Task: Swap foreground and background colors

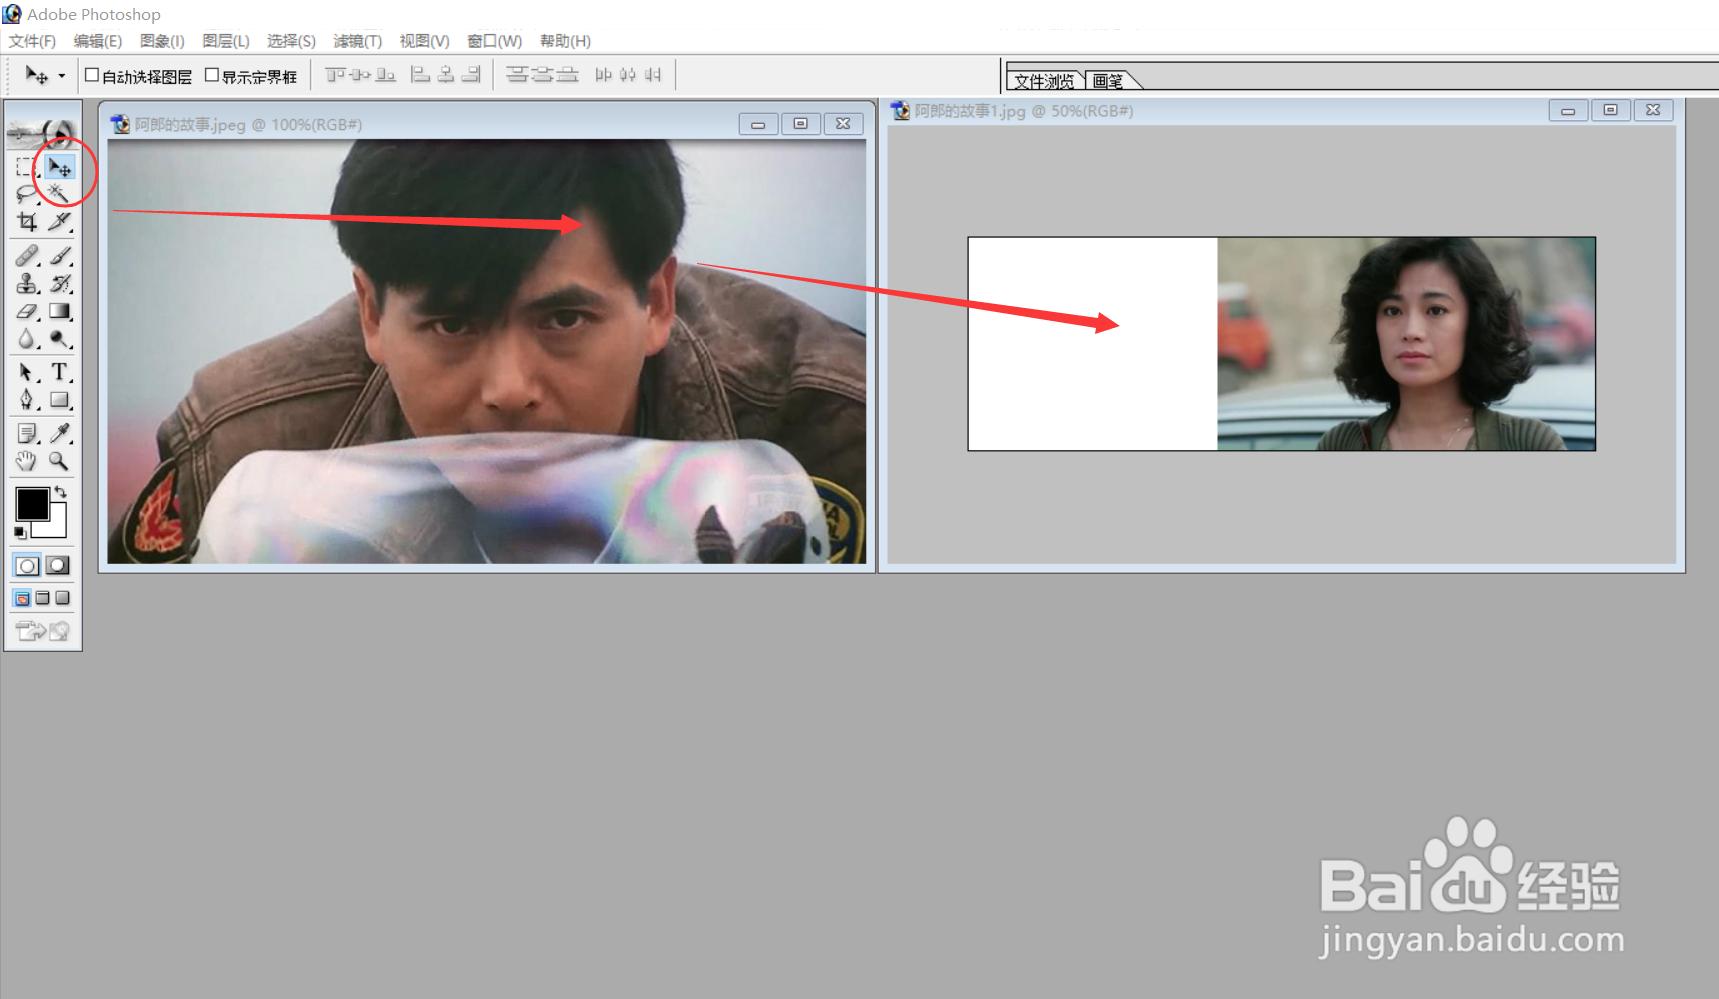Action: click(61, 492)
